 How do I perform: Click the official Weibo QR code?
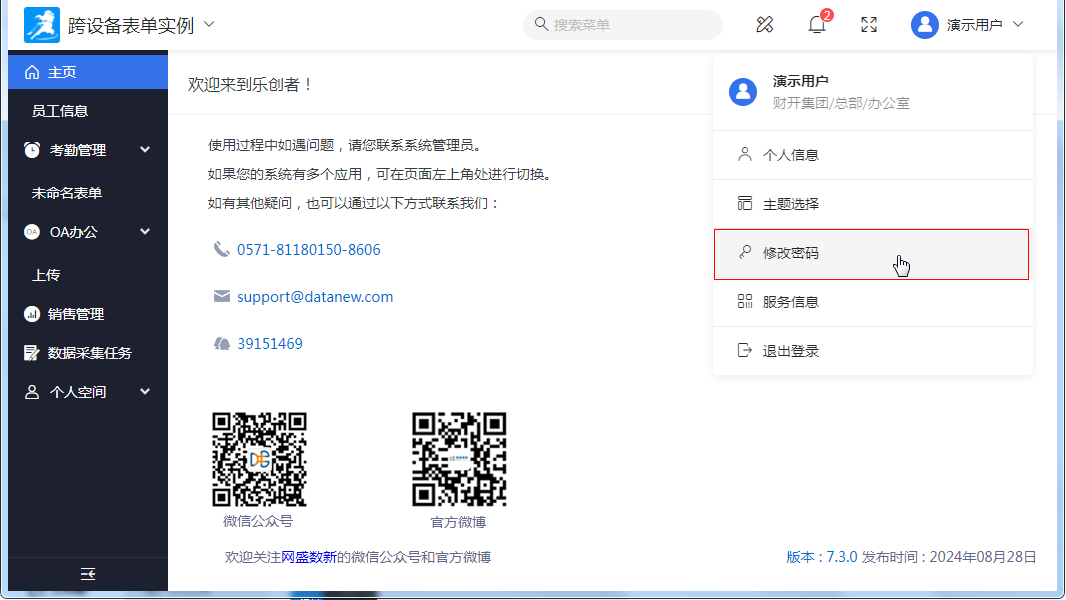pyautogui.click(x=459, y=459)
